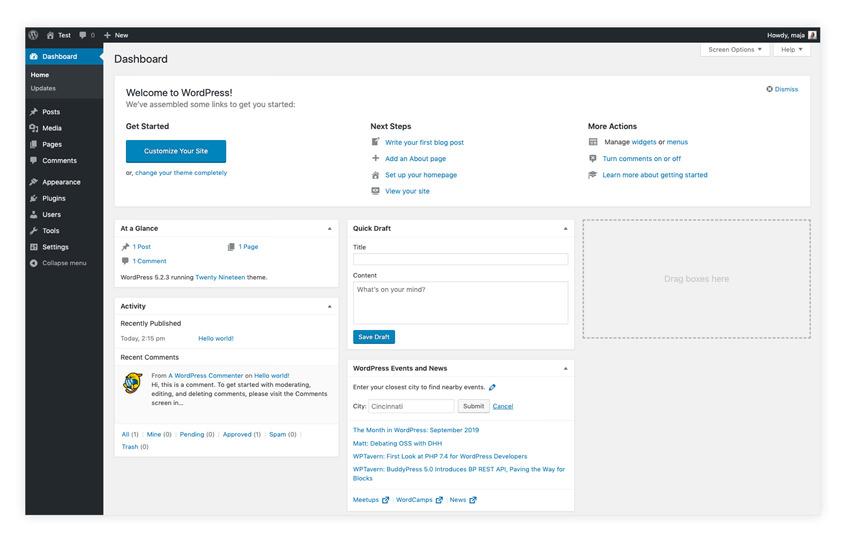Collapse the At a Glance widget
Screen dimensions: 845x545
pos(330,229)
